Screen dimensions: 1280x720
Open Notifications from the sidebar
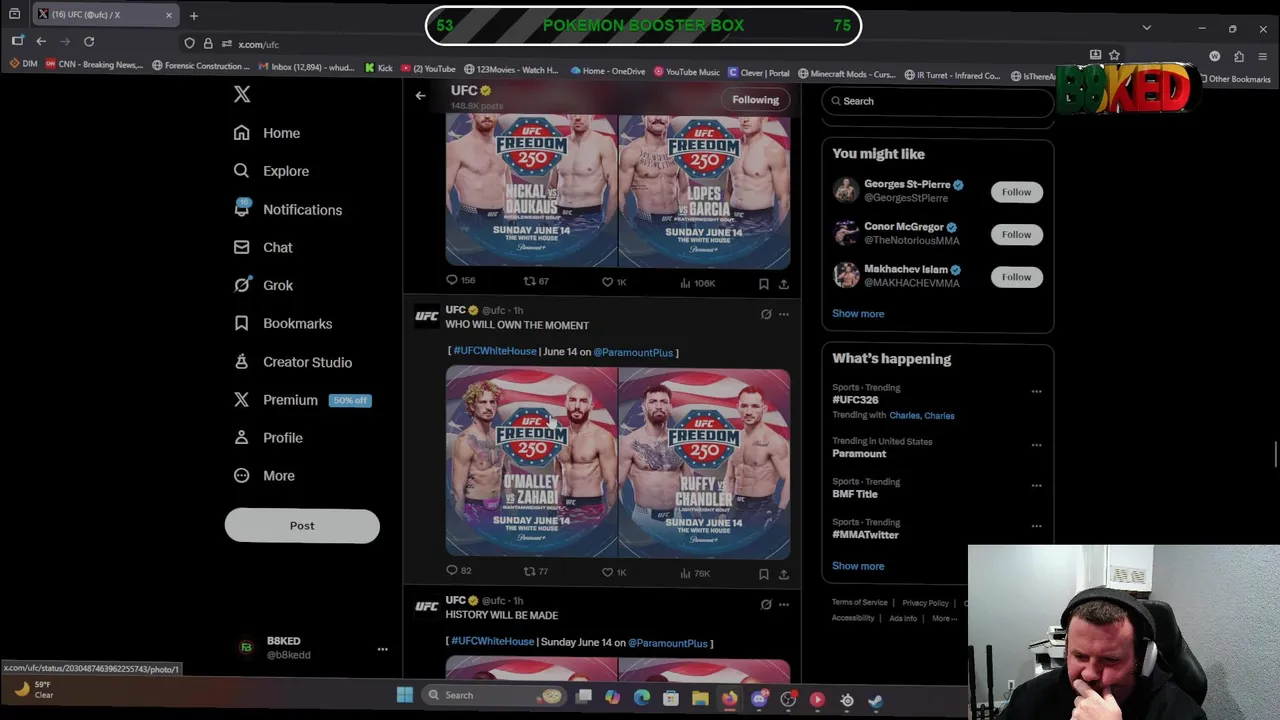point(288,210)
